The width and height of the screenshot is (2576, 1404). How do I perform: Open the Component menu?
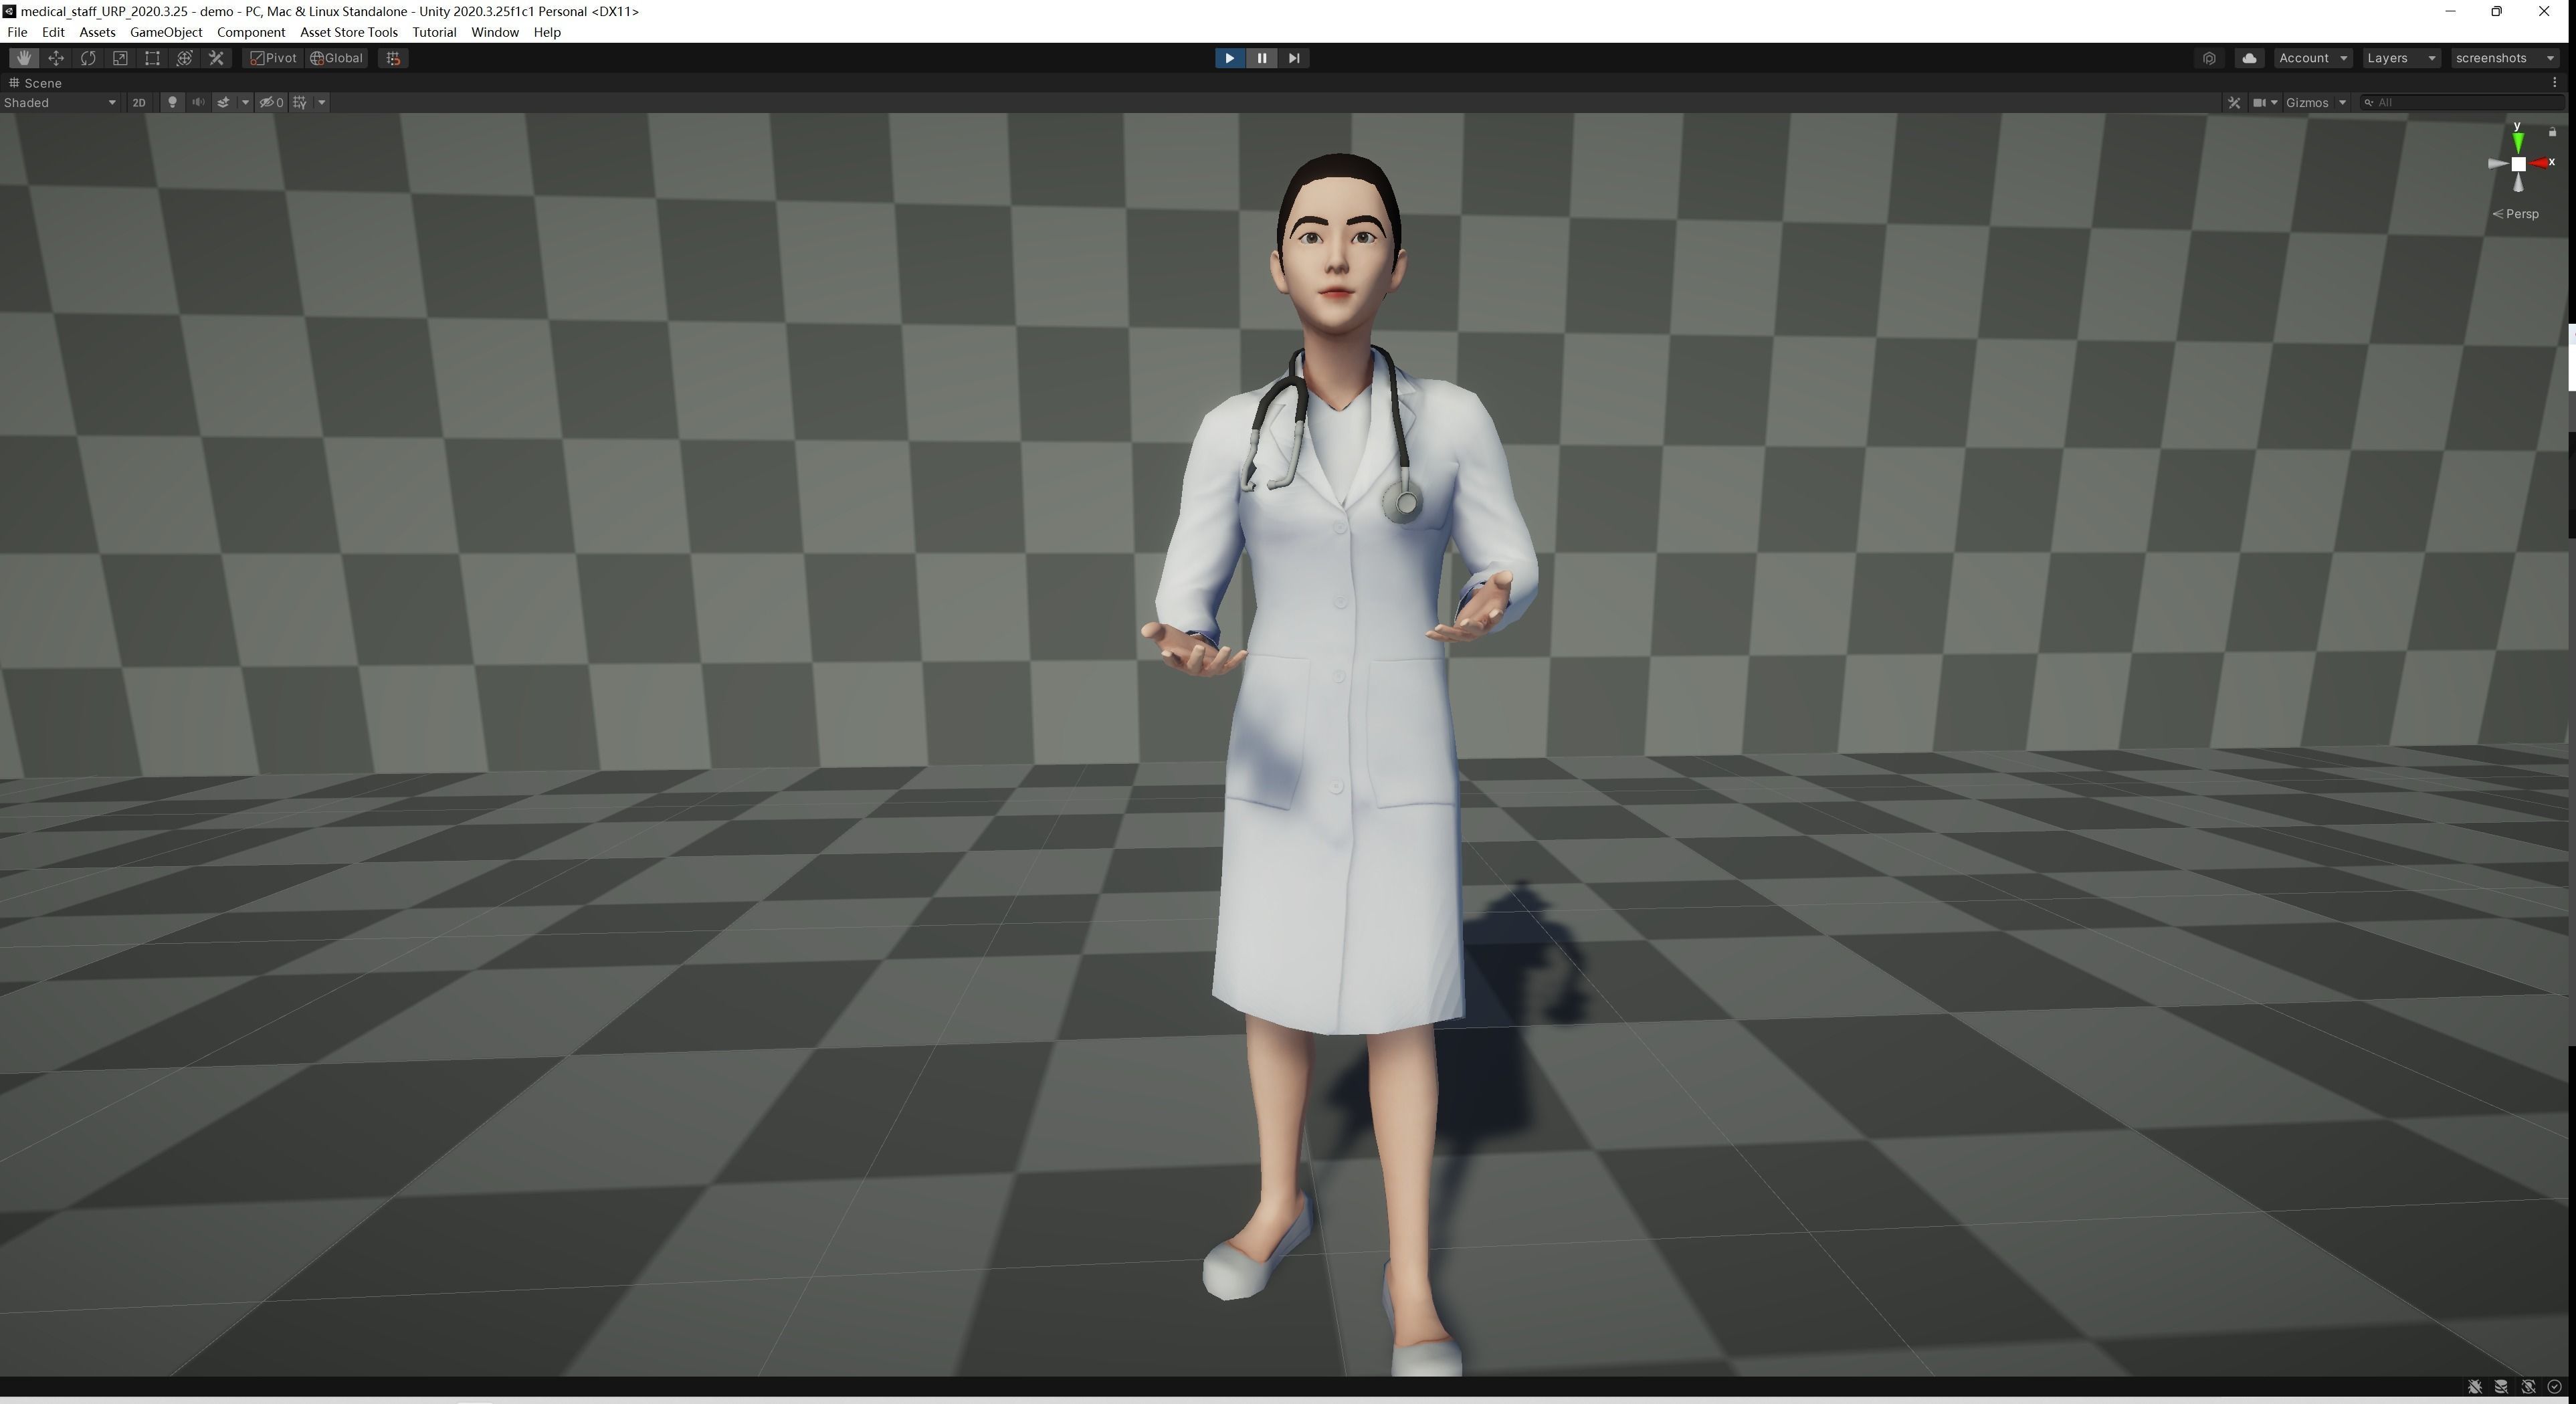(251, 32)
